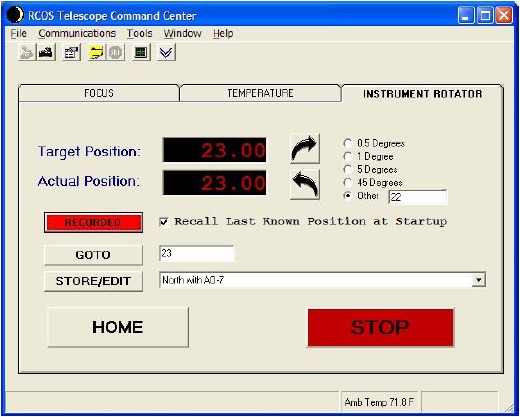Viewport: 520px width, 417px height.
Task: Toggle Recall Last Known Position at Startup
Action: (164, 222)
